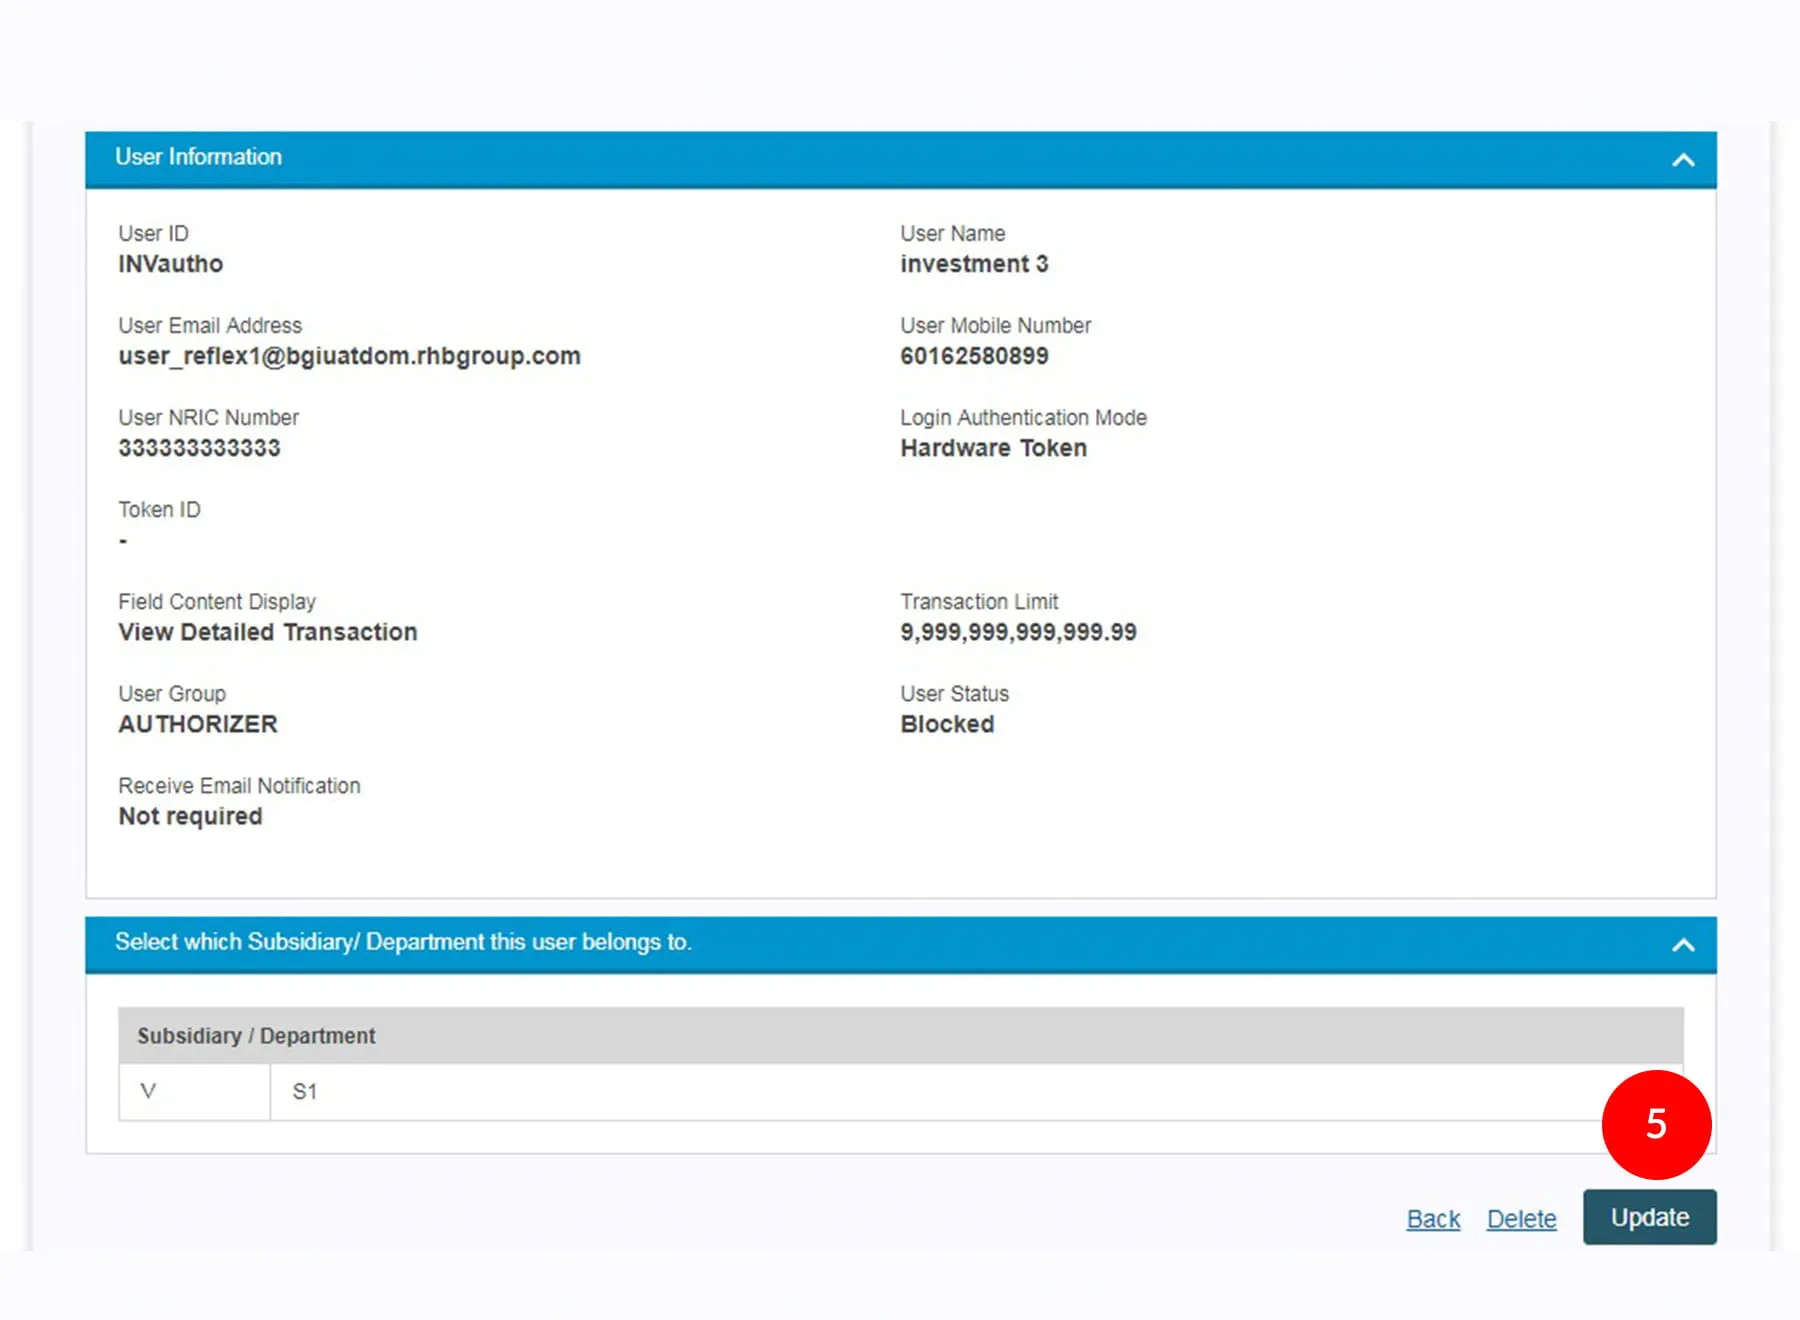Click the View Detailed Transaction value
Image resolution: width=1800 pixels, height=1320 pixels.
[x=268, y=632]
